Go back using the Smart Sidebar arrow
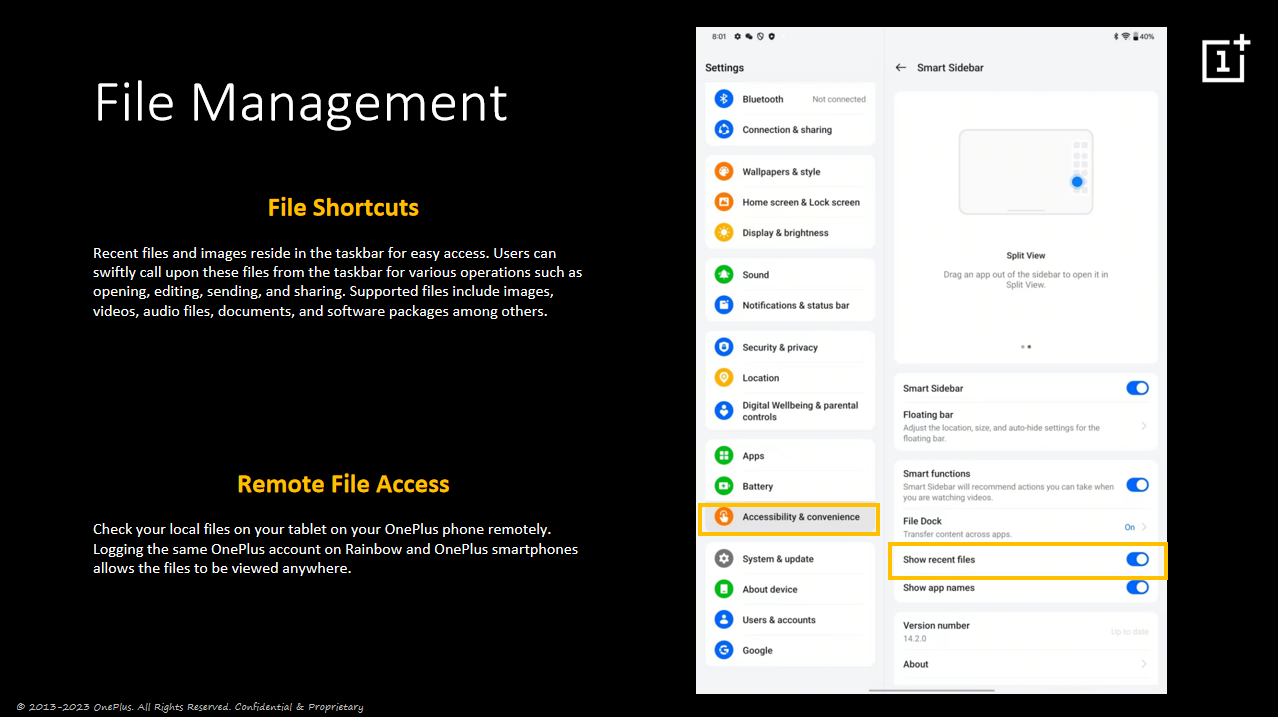 tap(901, 68)
